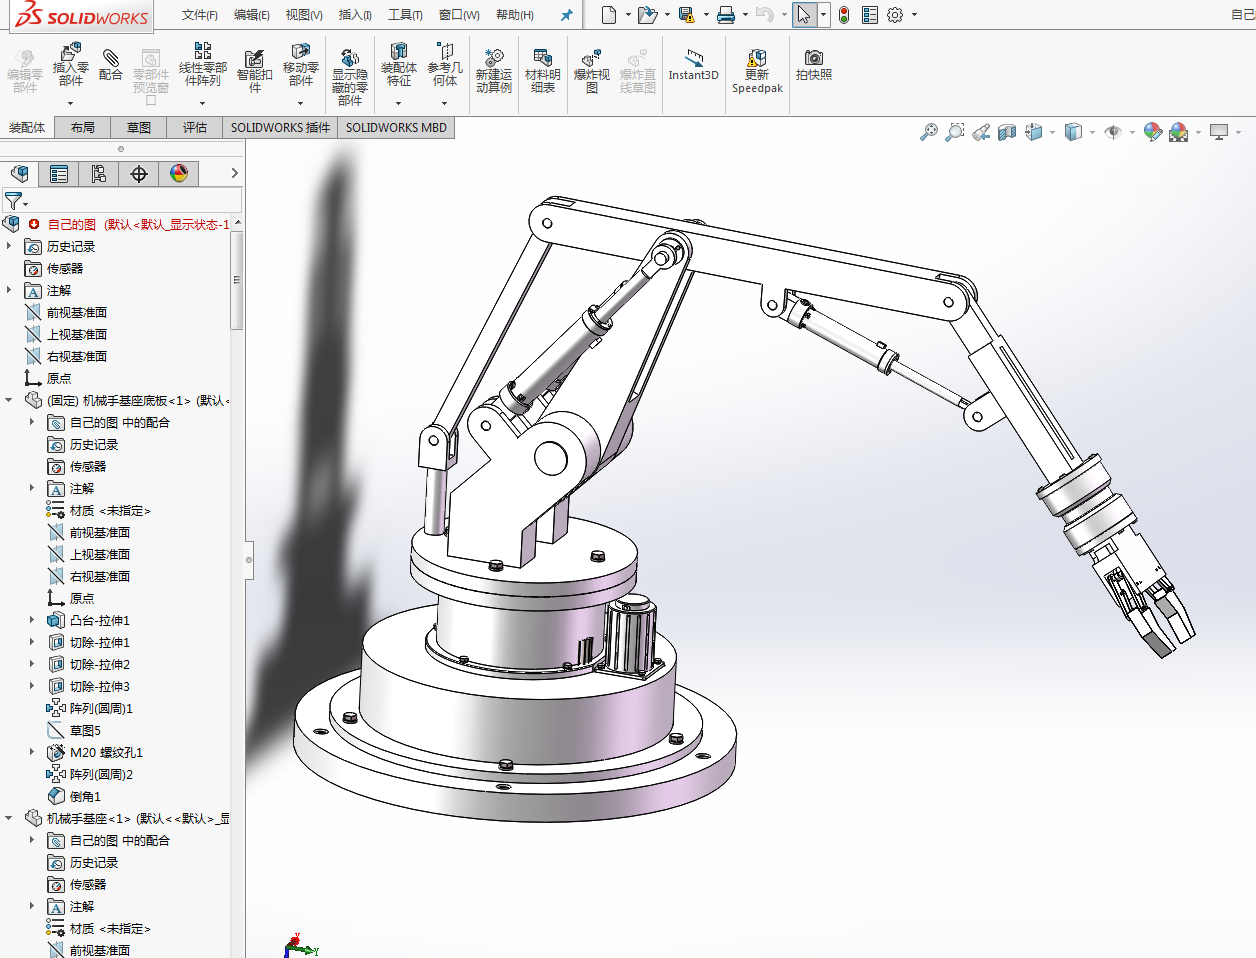Image resolution: width=1256 pixels, height=958 pixels.
Task: Expand the 切除-拉伸3 feature
Action: click(x=32, y=686)
